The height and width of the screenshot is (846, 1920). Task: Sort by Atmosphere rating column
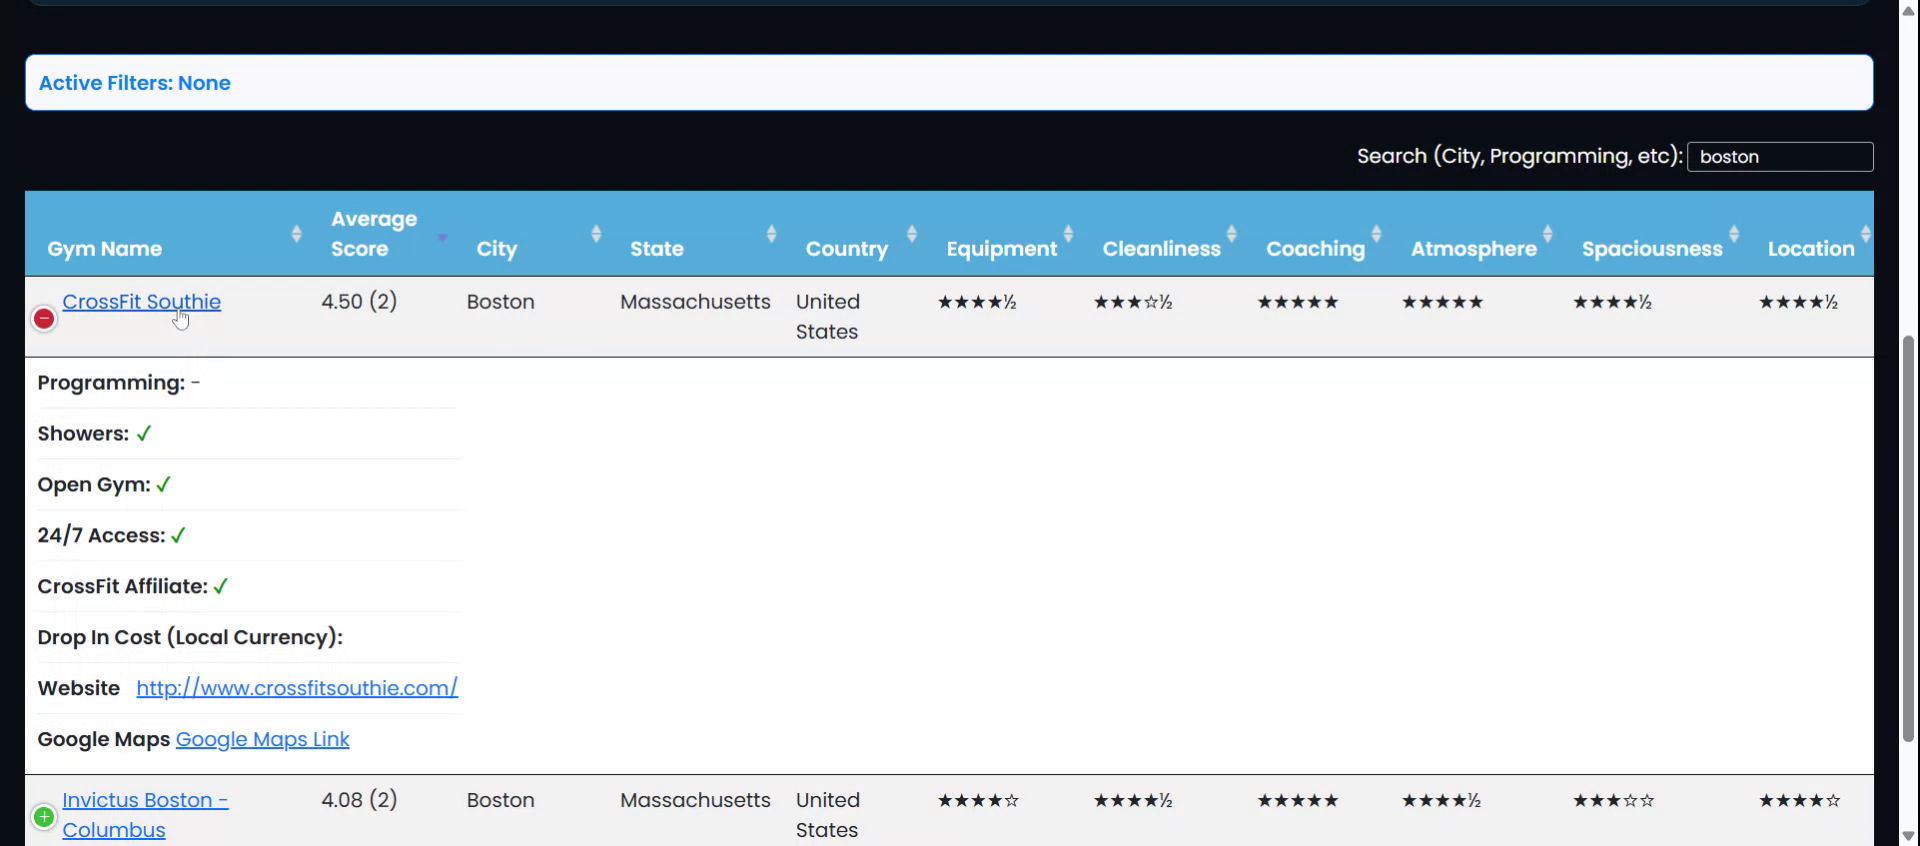pos(1477,234)
